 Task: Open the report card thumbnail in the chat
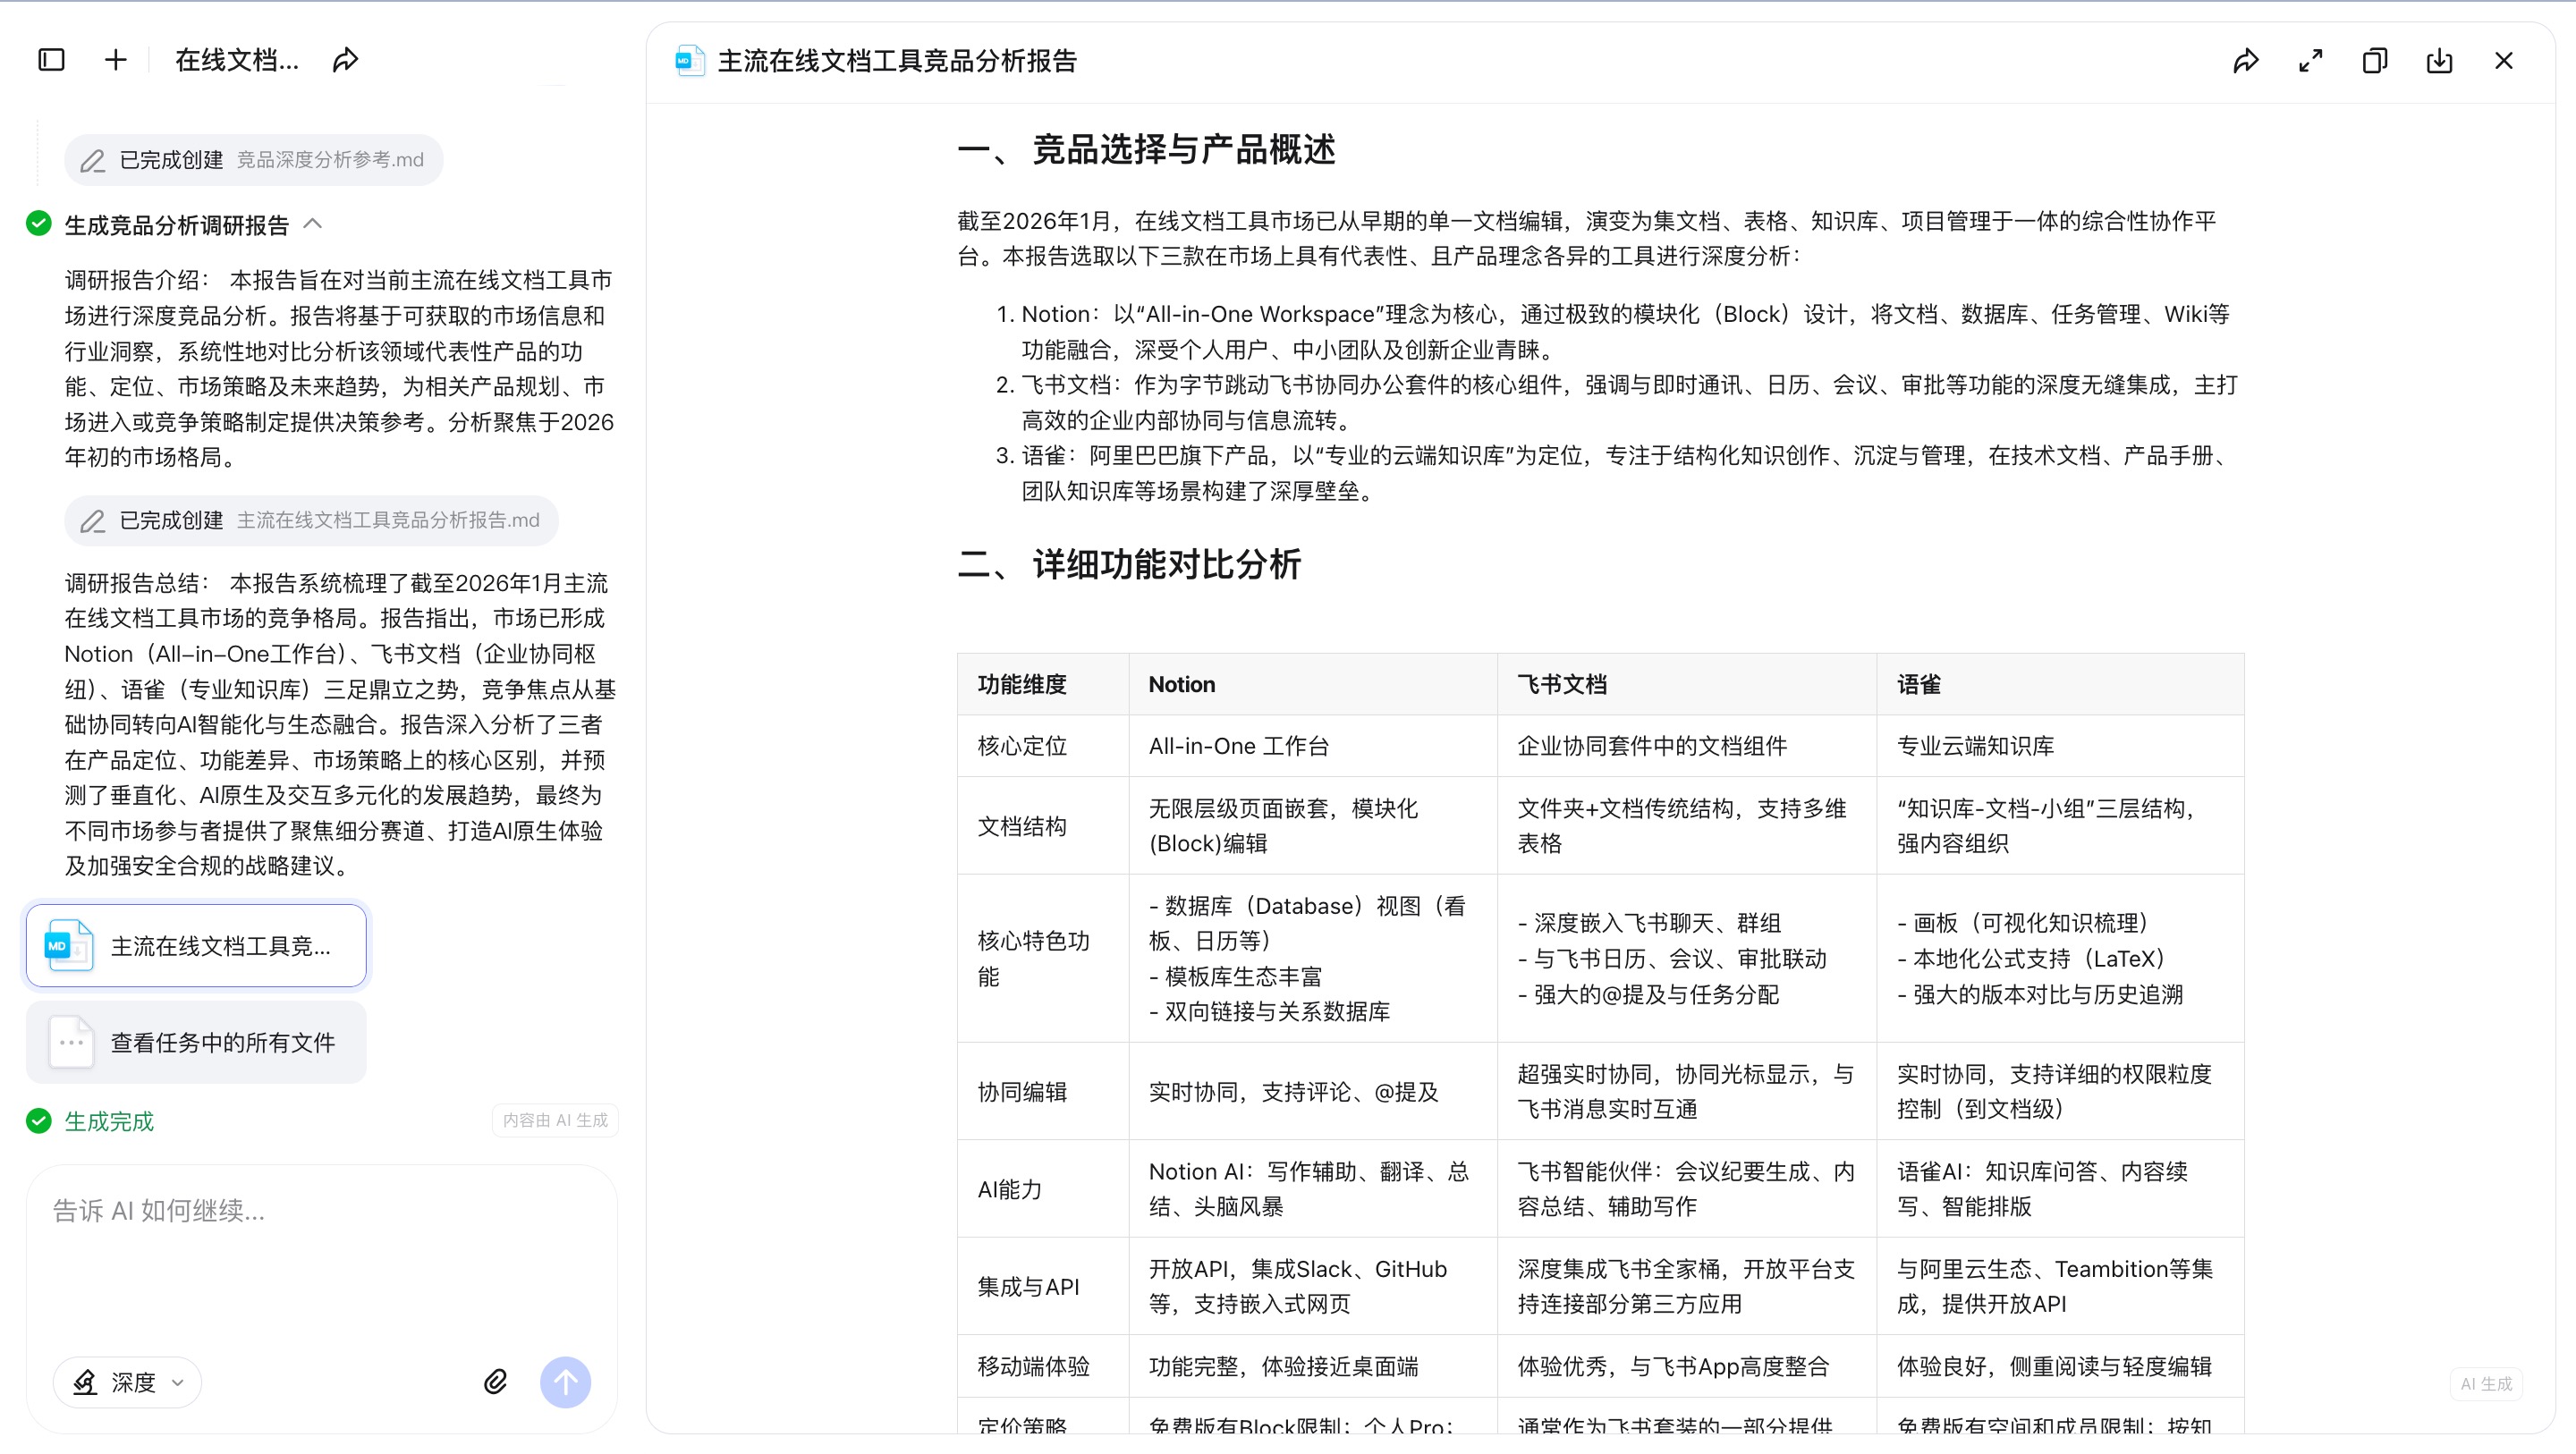point(195,945)
